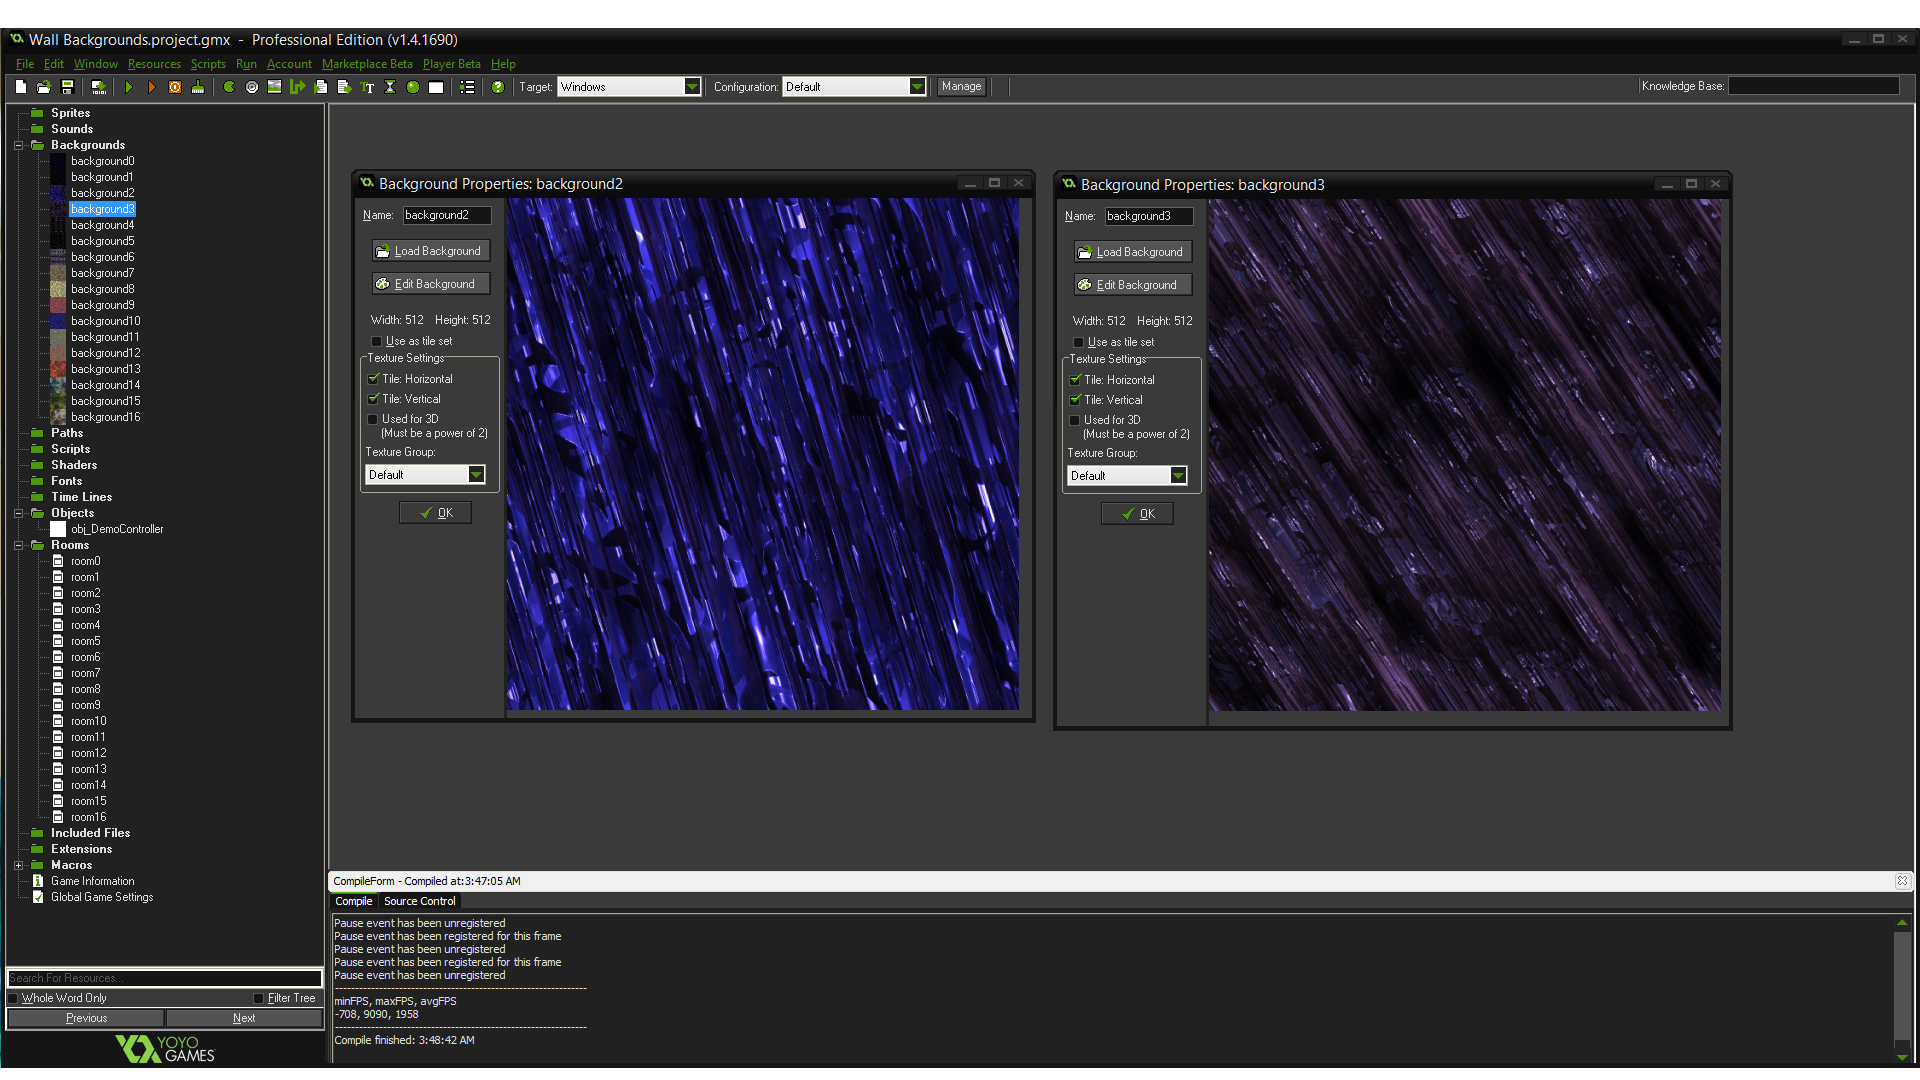
Task: Click Load Background for background3
Action: click(x=1131, y=251)
